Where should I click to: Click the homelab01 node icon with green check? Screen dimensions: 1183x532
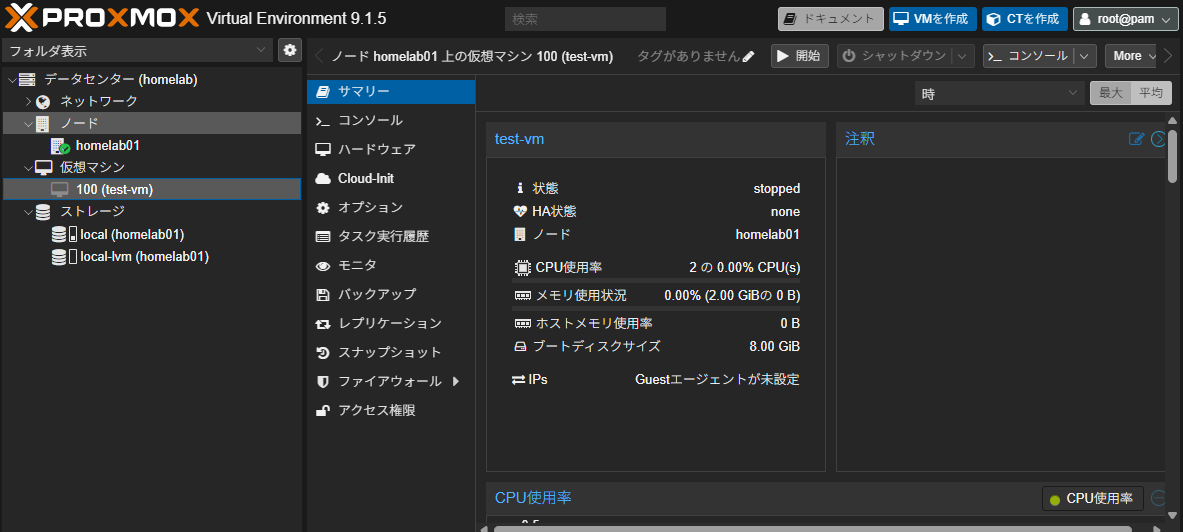tap(60, 146)
